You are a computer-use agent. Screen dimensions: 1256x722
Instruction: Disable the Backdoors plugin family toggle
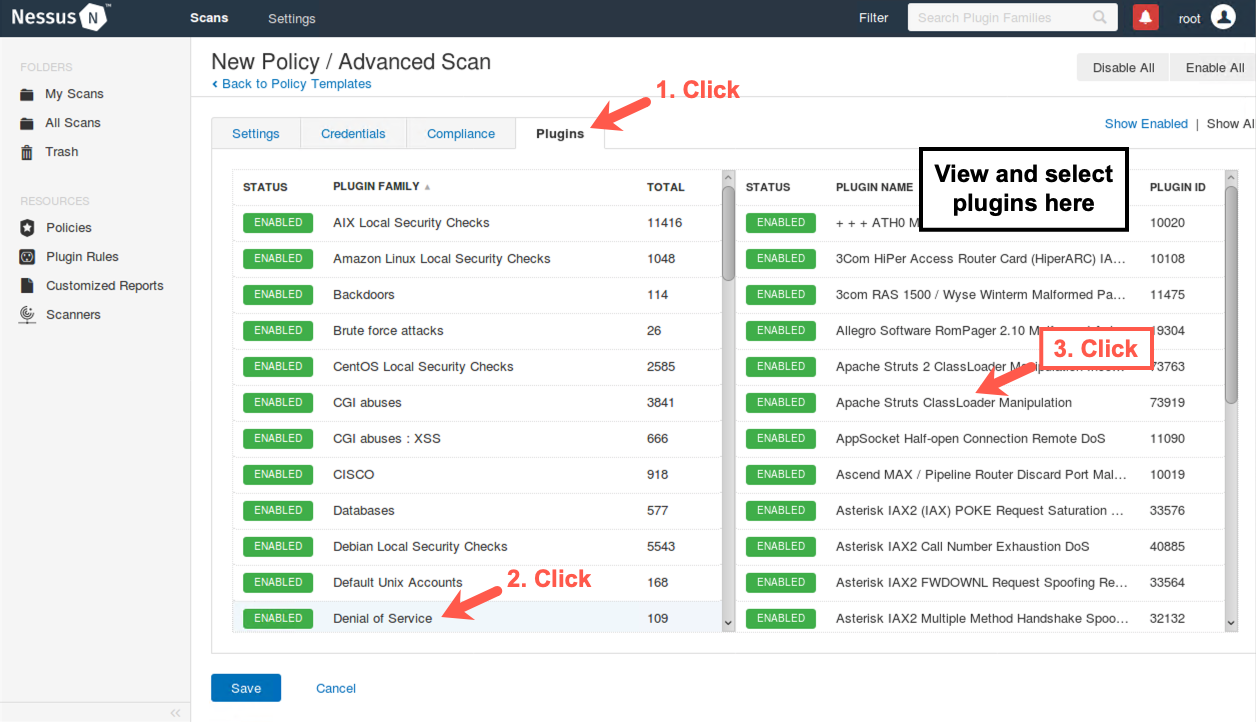click(277, 294)
